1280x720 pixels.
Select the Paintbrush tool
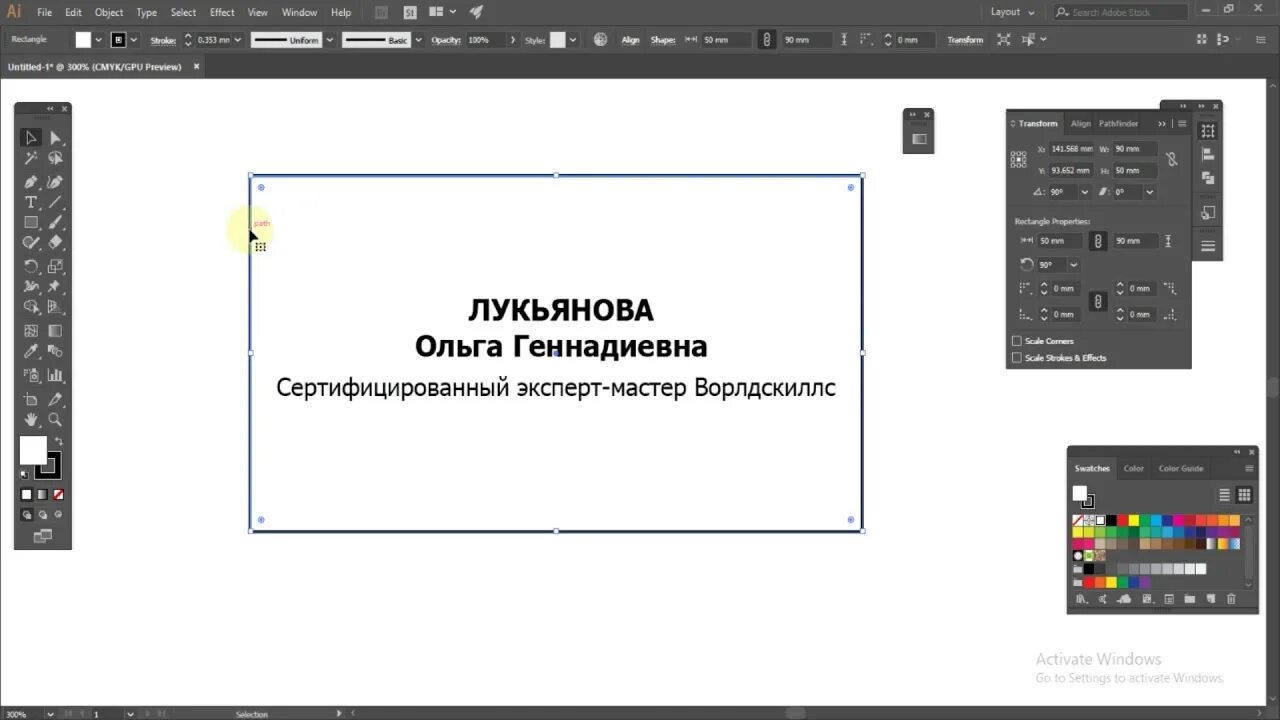click(55, 223)
